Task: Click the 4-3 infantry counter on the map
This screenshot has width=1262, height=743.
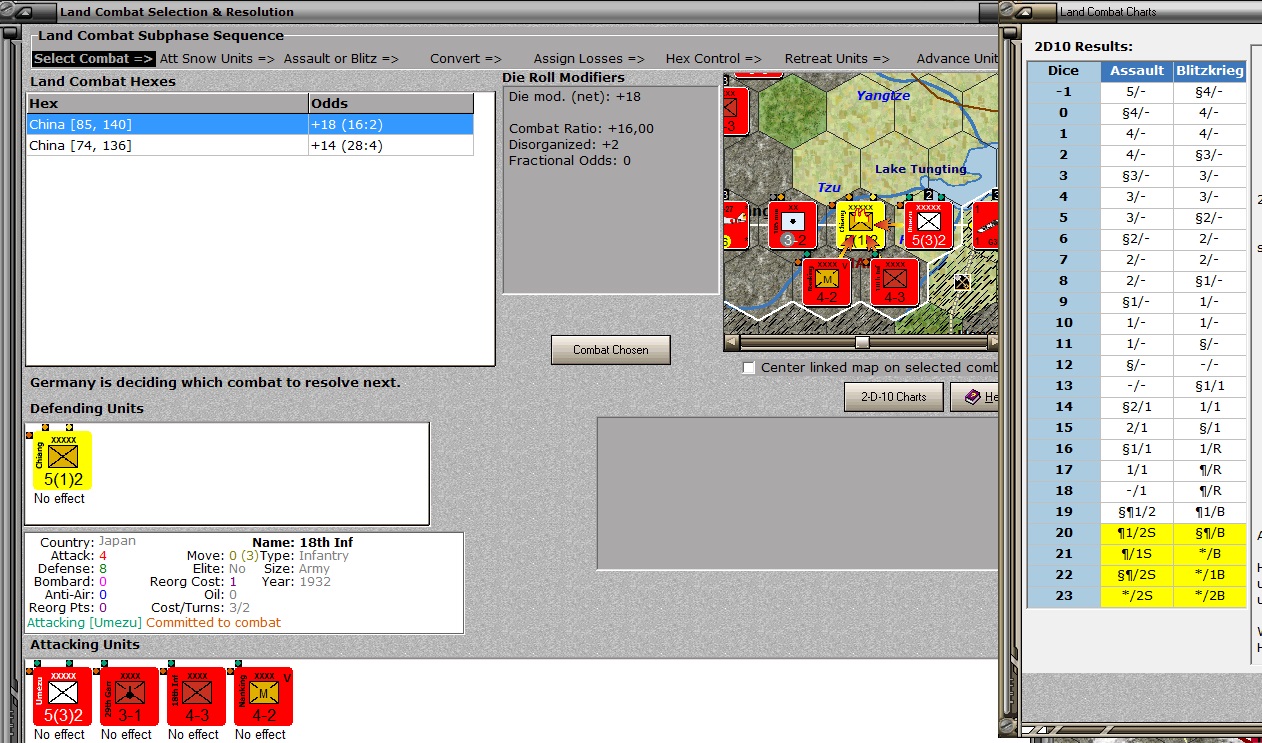Action: click(x=894, y=281)
